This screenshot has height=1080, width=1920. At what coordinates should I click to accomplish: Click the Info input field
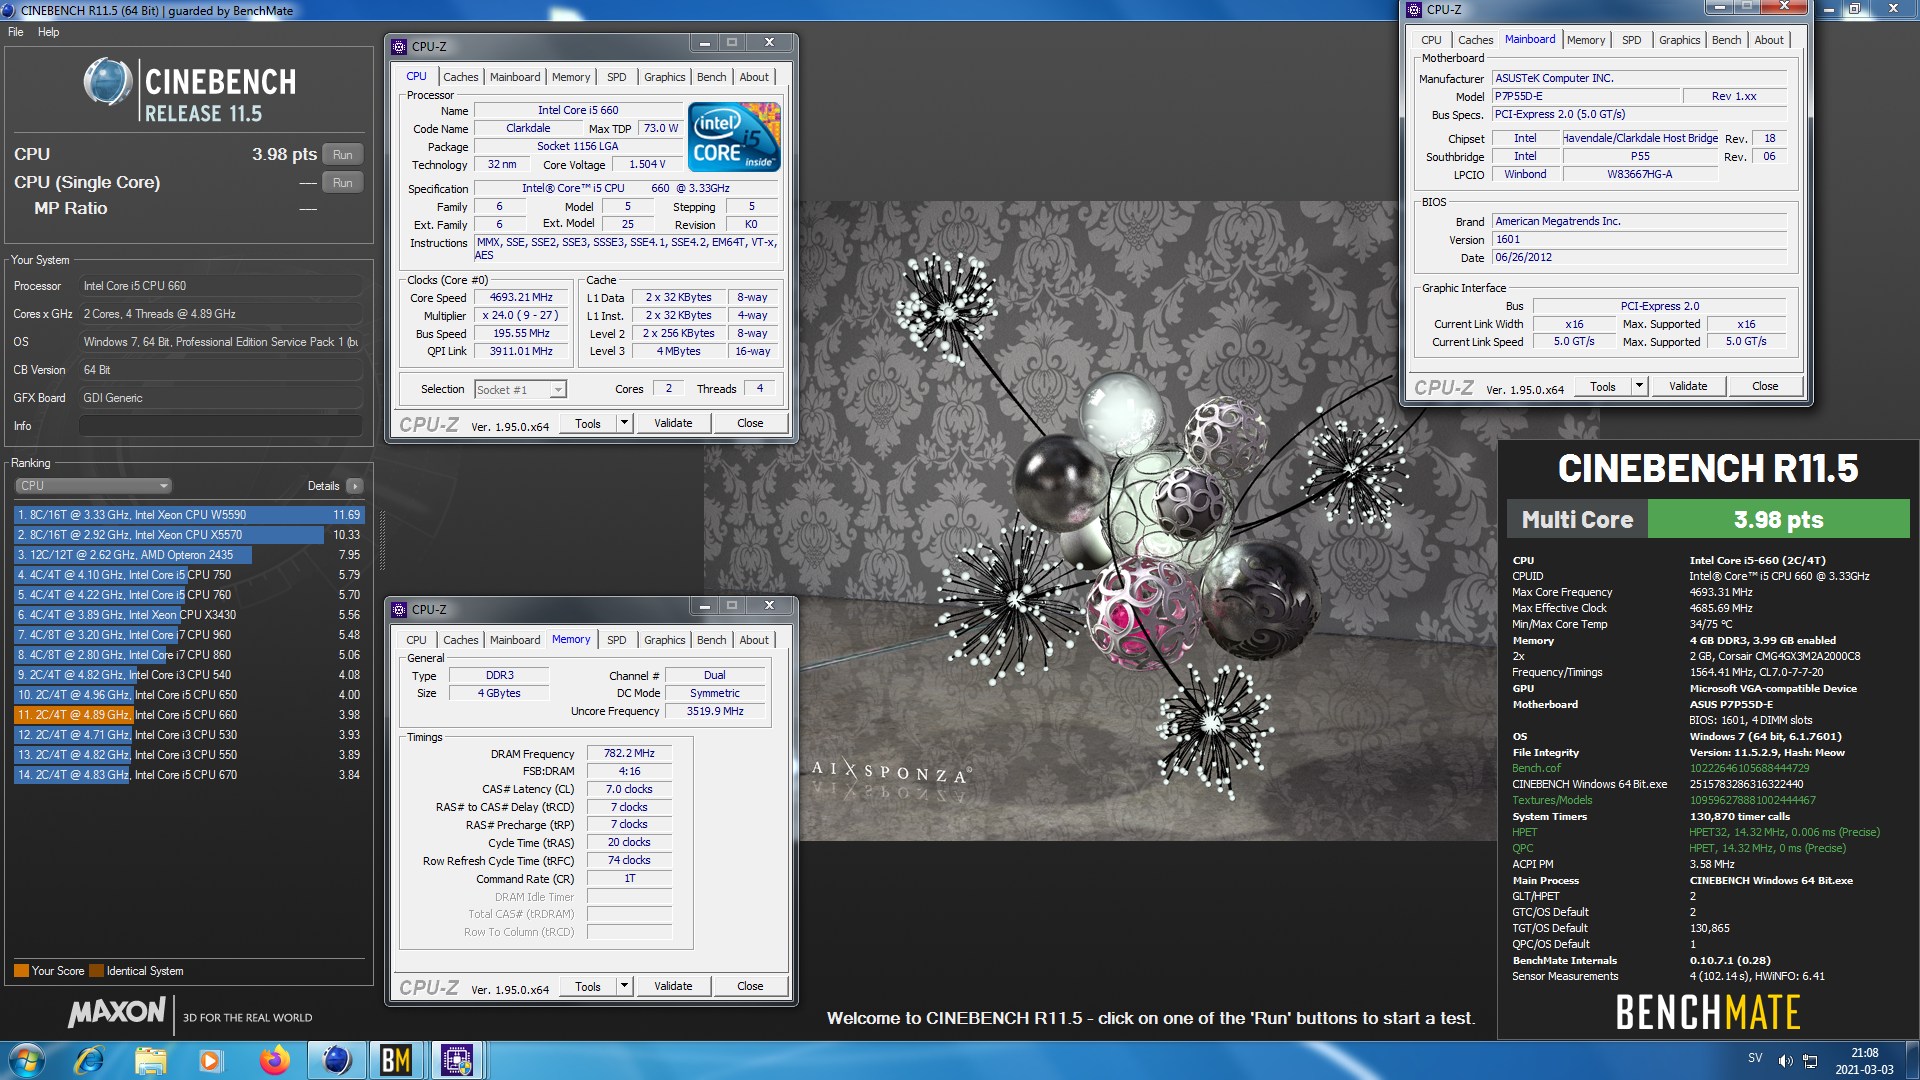pos(220,426)
